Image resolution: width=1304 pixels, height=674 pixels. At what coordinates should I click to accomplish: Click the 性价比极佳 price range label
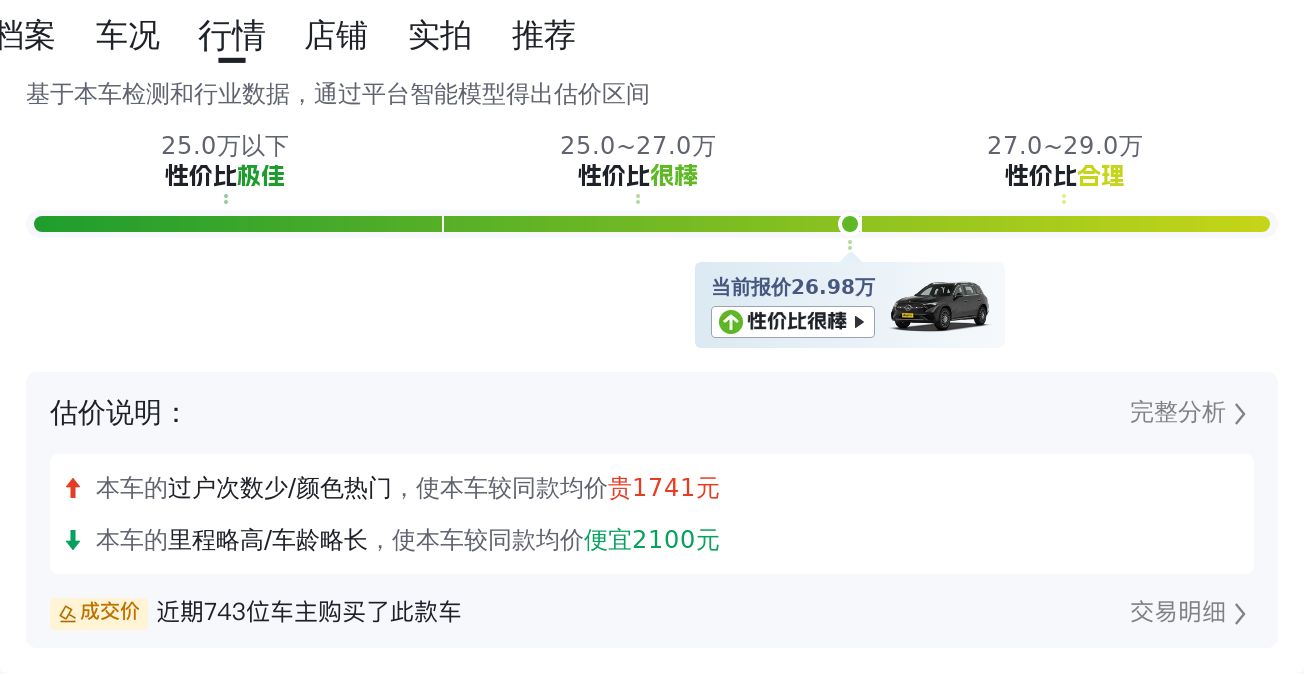click(x=225, y=176)
